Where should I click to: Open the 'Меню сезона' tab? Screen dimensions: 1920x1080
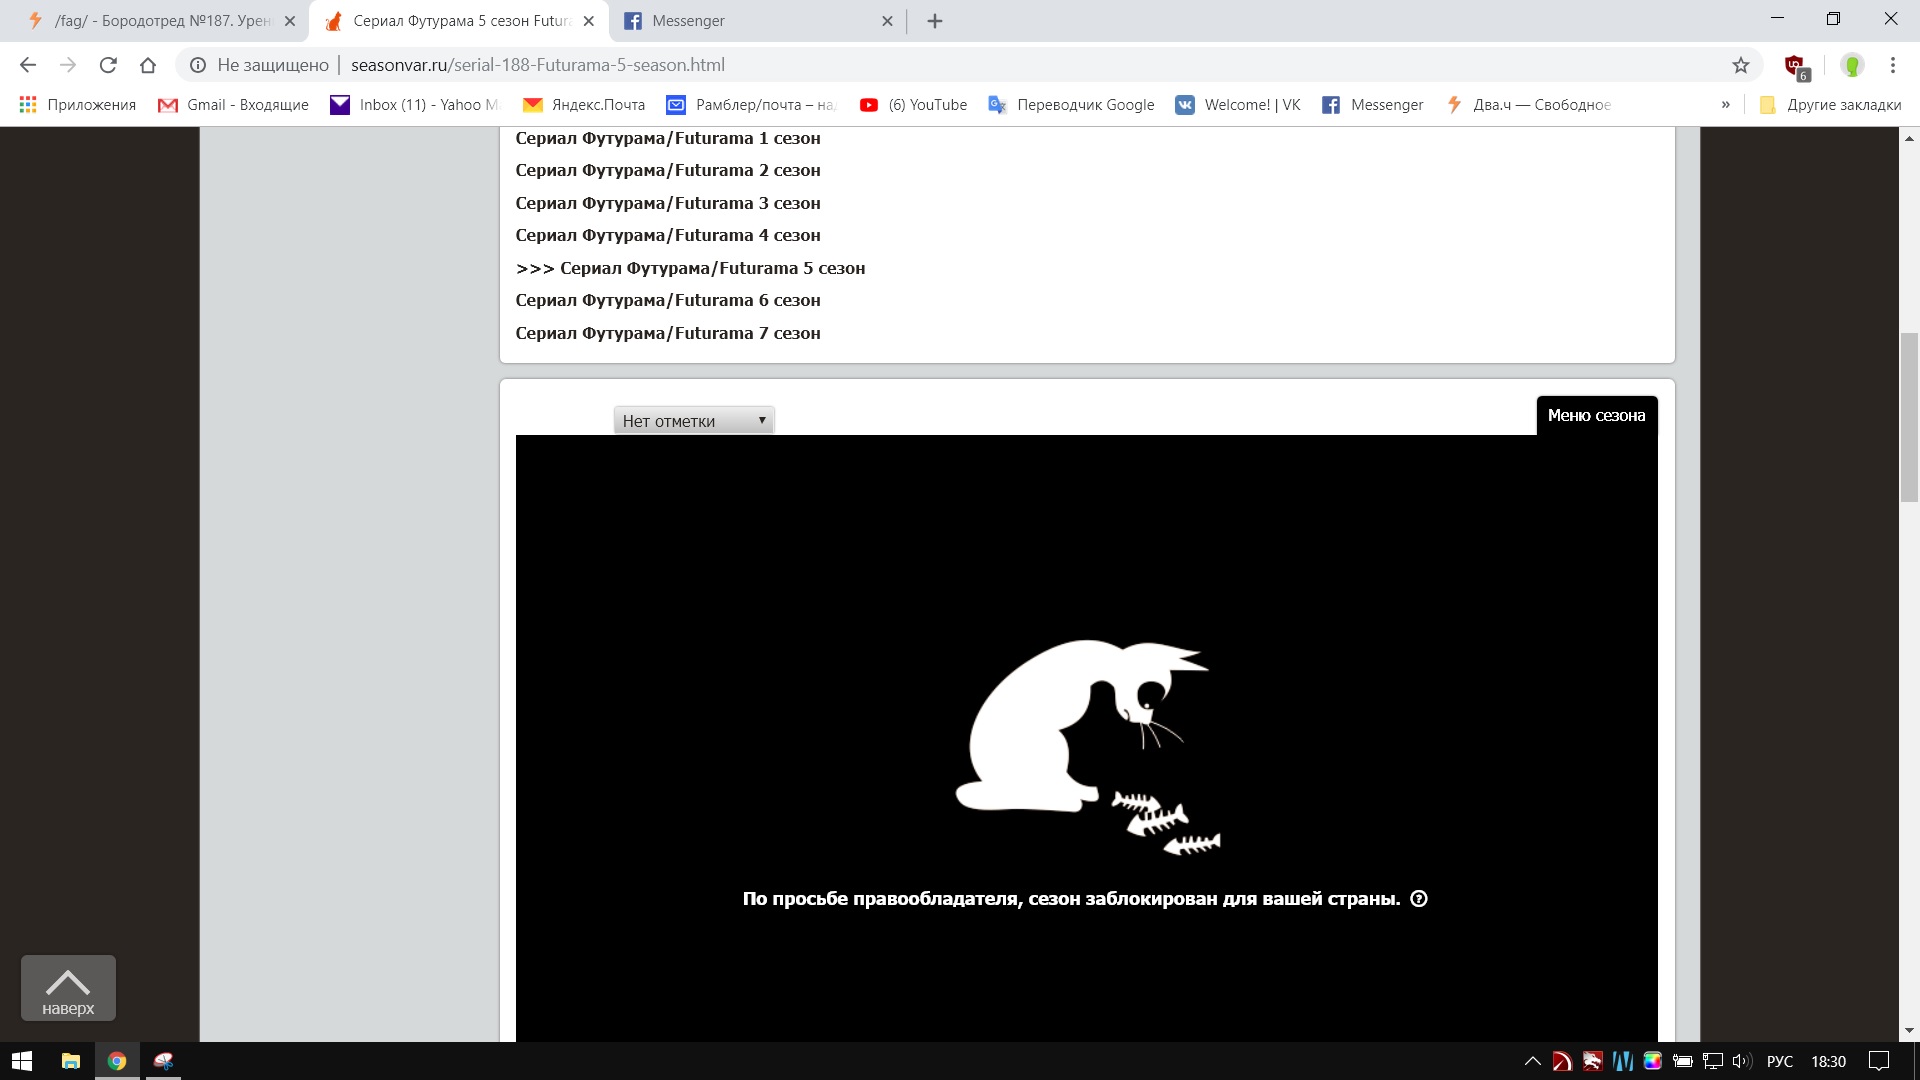pyautogui.click(x=1596, y=416)
